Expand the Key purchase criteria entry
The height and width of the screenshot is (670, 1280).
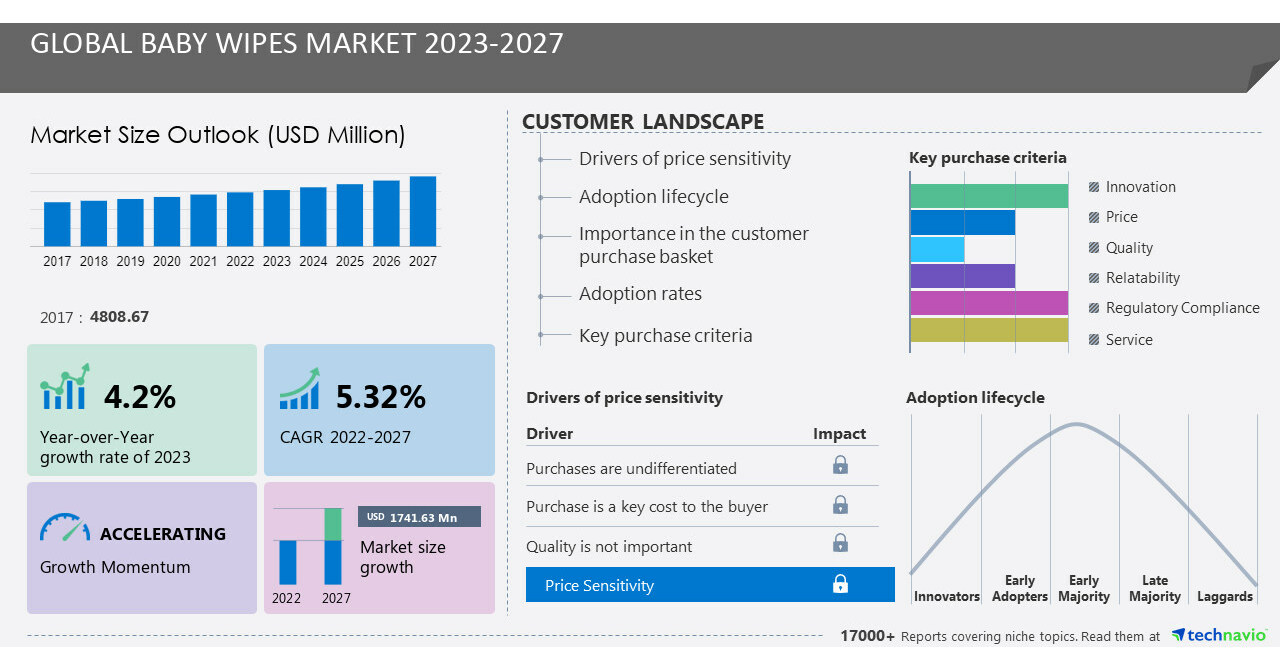pyautogui.click(x=664, y=335)
